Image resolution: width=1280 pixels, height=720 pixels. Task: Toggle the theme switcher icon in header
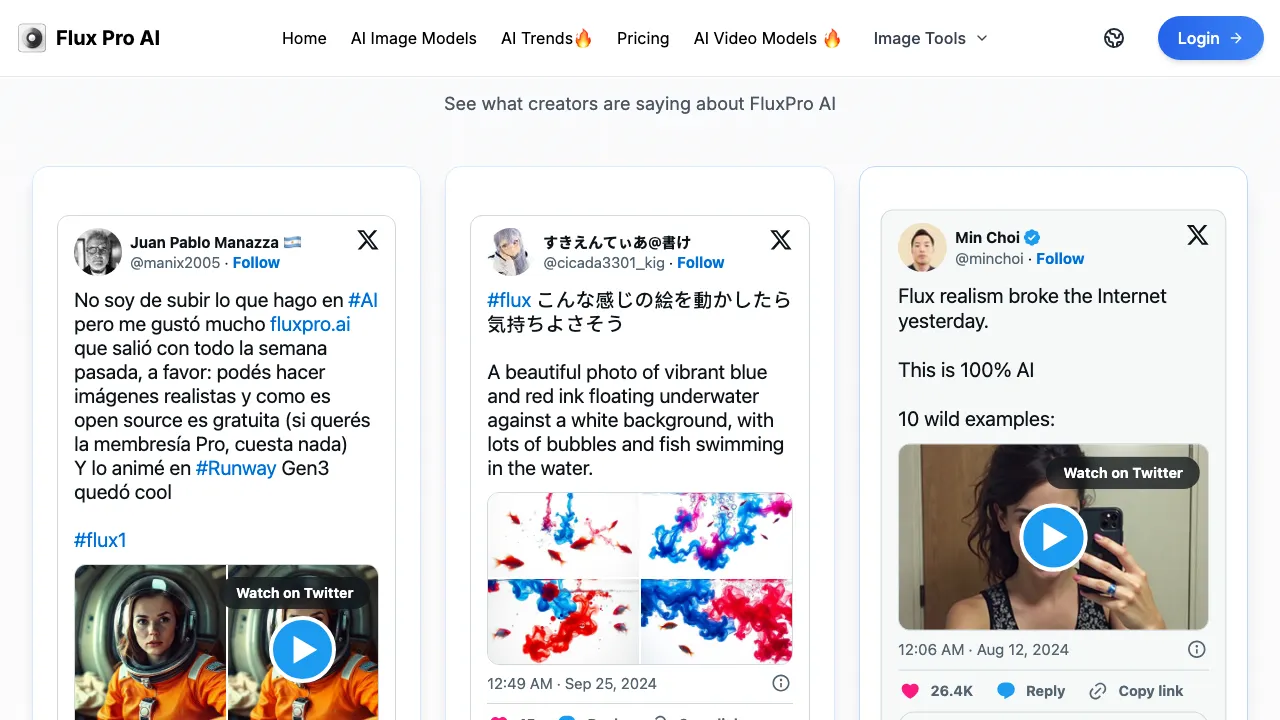pos(1114,38)
